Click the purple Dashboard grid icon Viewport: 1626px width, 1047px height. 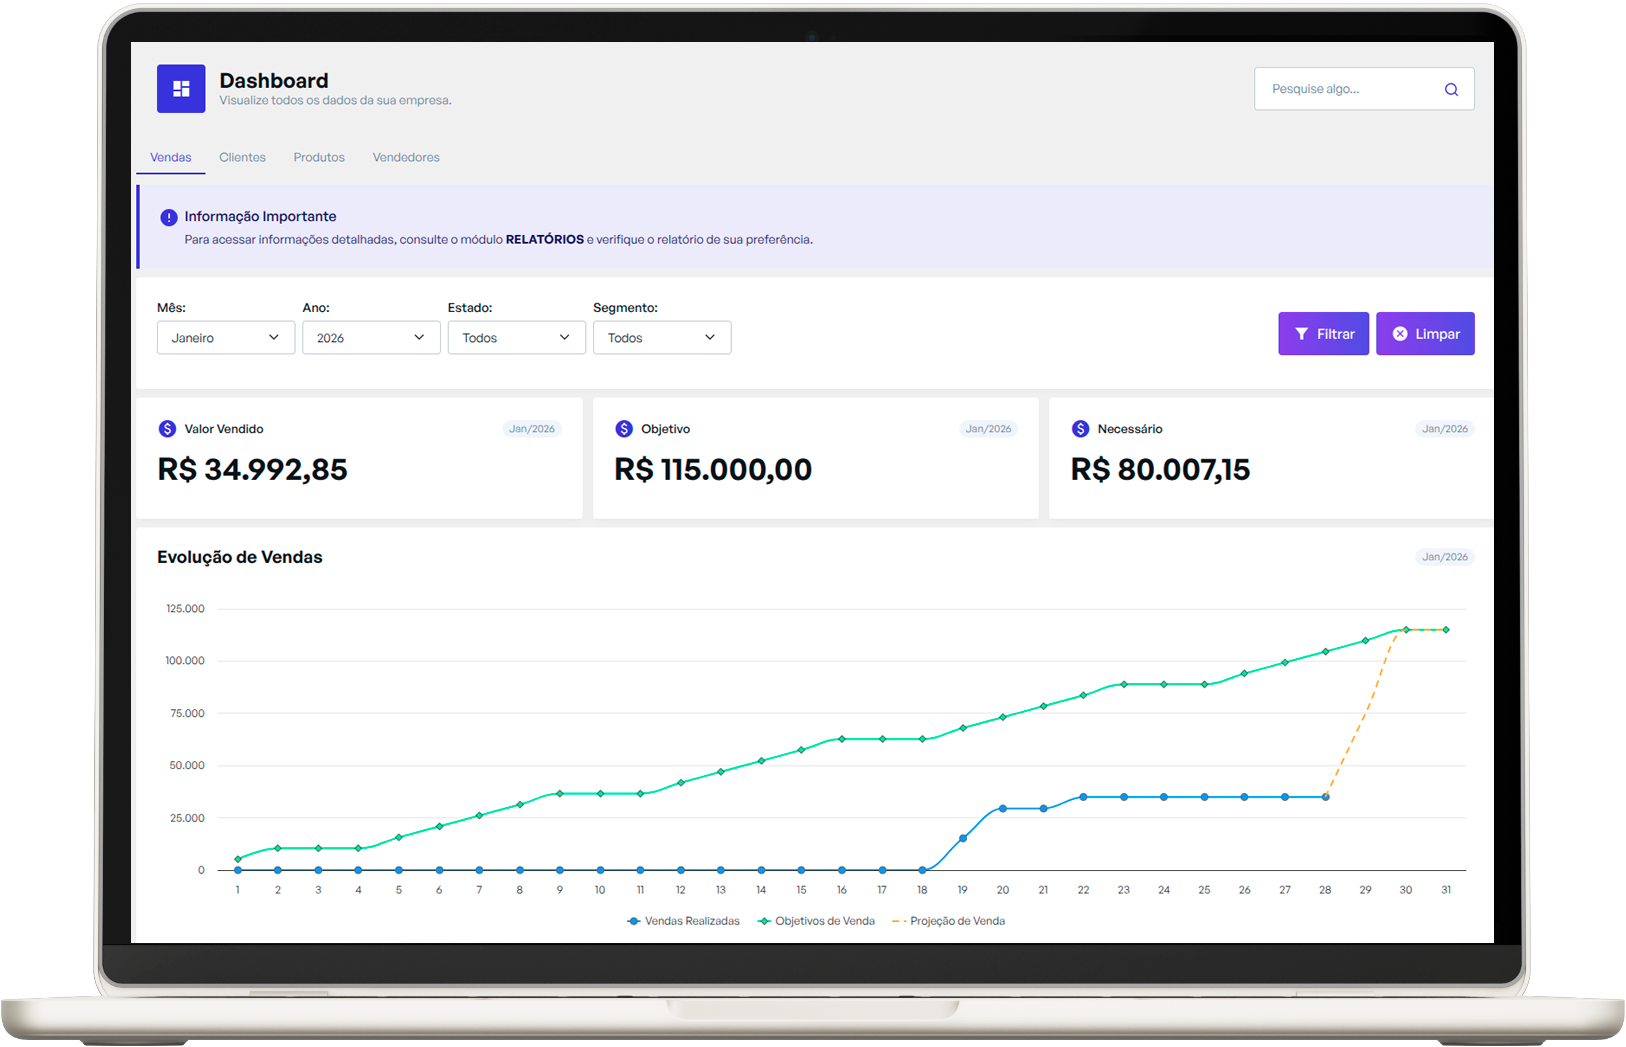coord(181,89)
